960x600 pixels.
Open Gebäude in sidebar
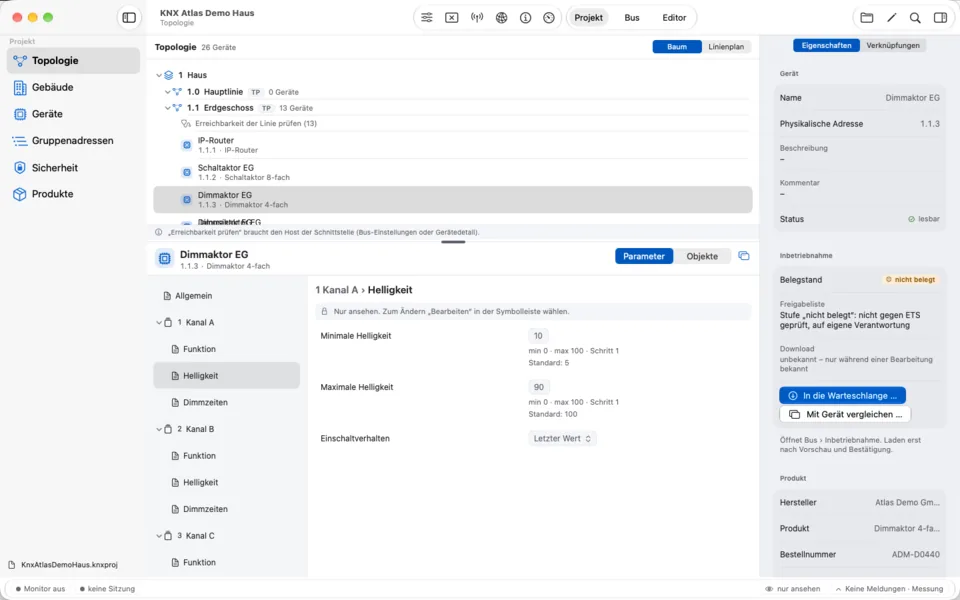click(x=73, y=88)
